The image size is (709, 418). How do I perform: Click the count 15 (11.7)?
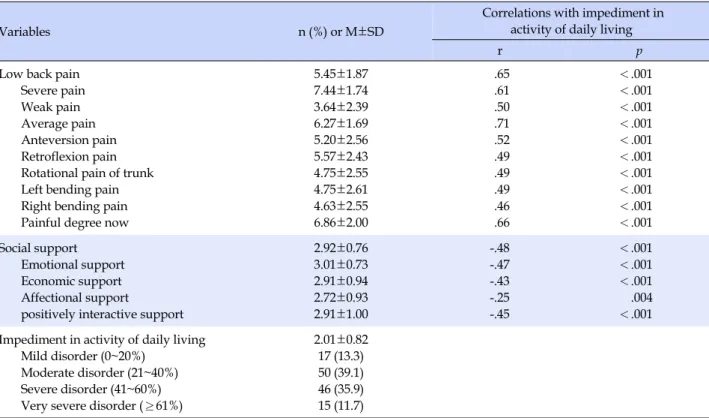coord(341,406)
